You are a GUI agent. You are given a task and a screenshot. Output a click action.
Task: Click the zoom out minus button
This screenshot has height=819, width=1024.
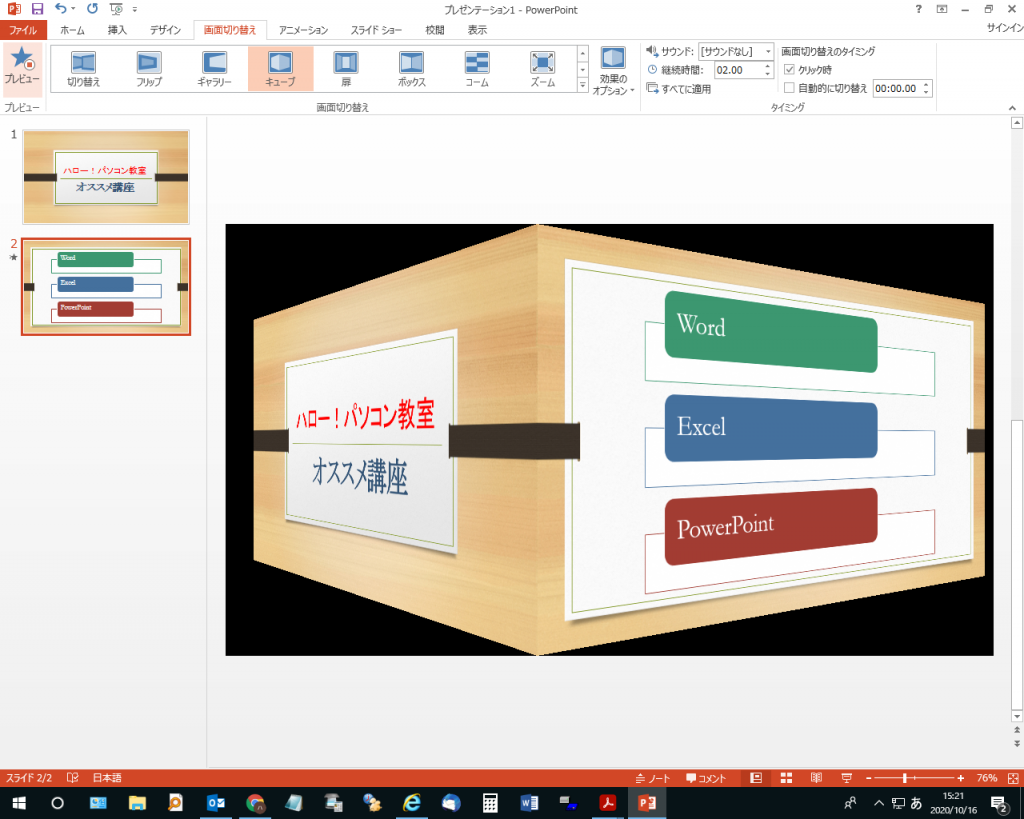point(869,778)
